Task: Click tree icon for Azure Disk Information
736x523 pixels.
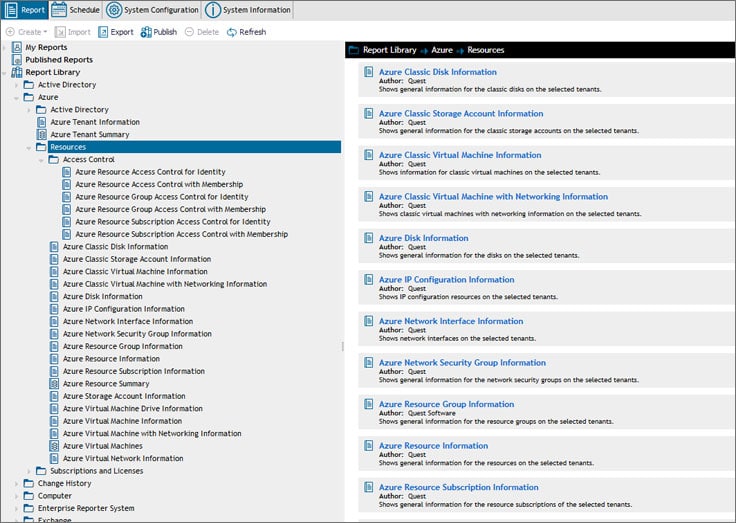Action: 54,296
